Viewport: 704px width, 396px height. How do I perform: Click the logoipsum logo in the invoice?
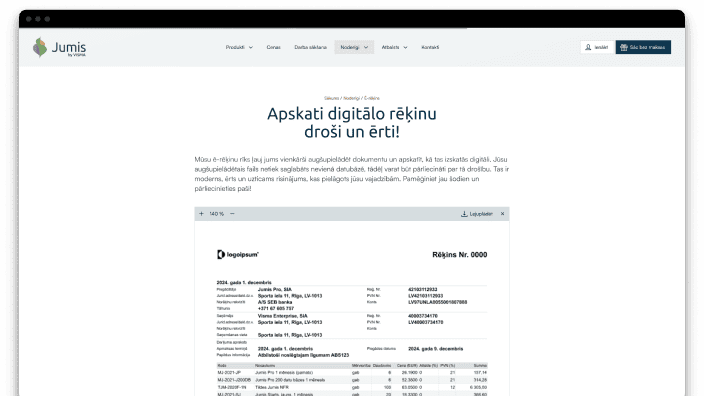click(238, 255)
